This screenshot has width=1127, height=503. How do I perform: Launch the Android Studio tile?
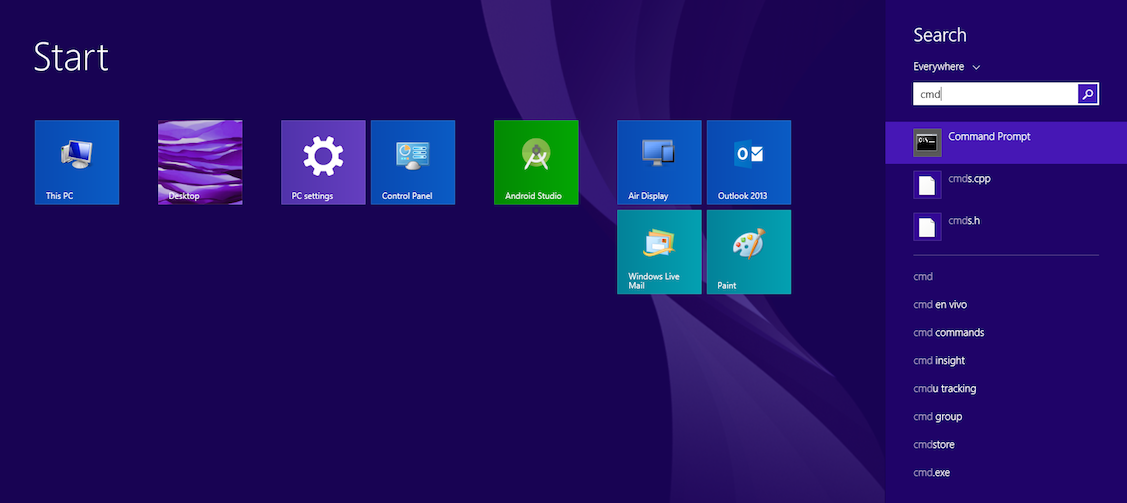click(x=536, y=162)
